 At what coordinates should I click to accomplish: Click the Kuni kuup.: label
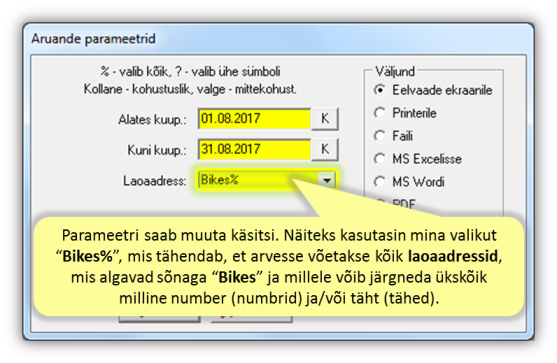[x=157, y=150]
